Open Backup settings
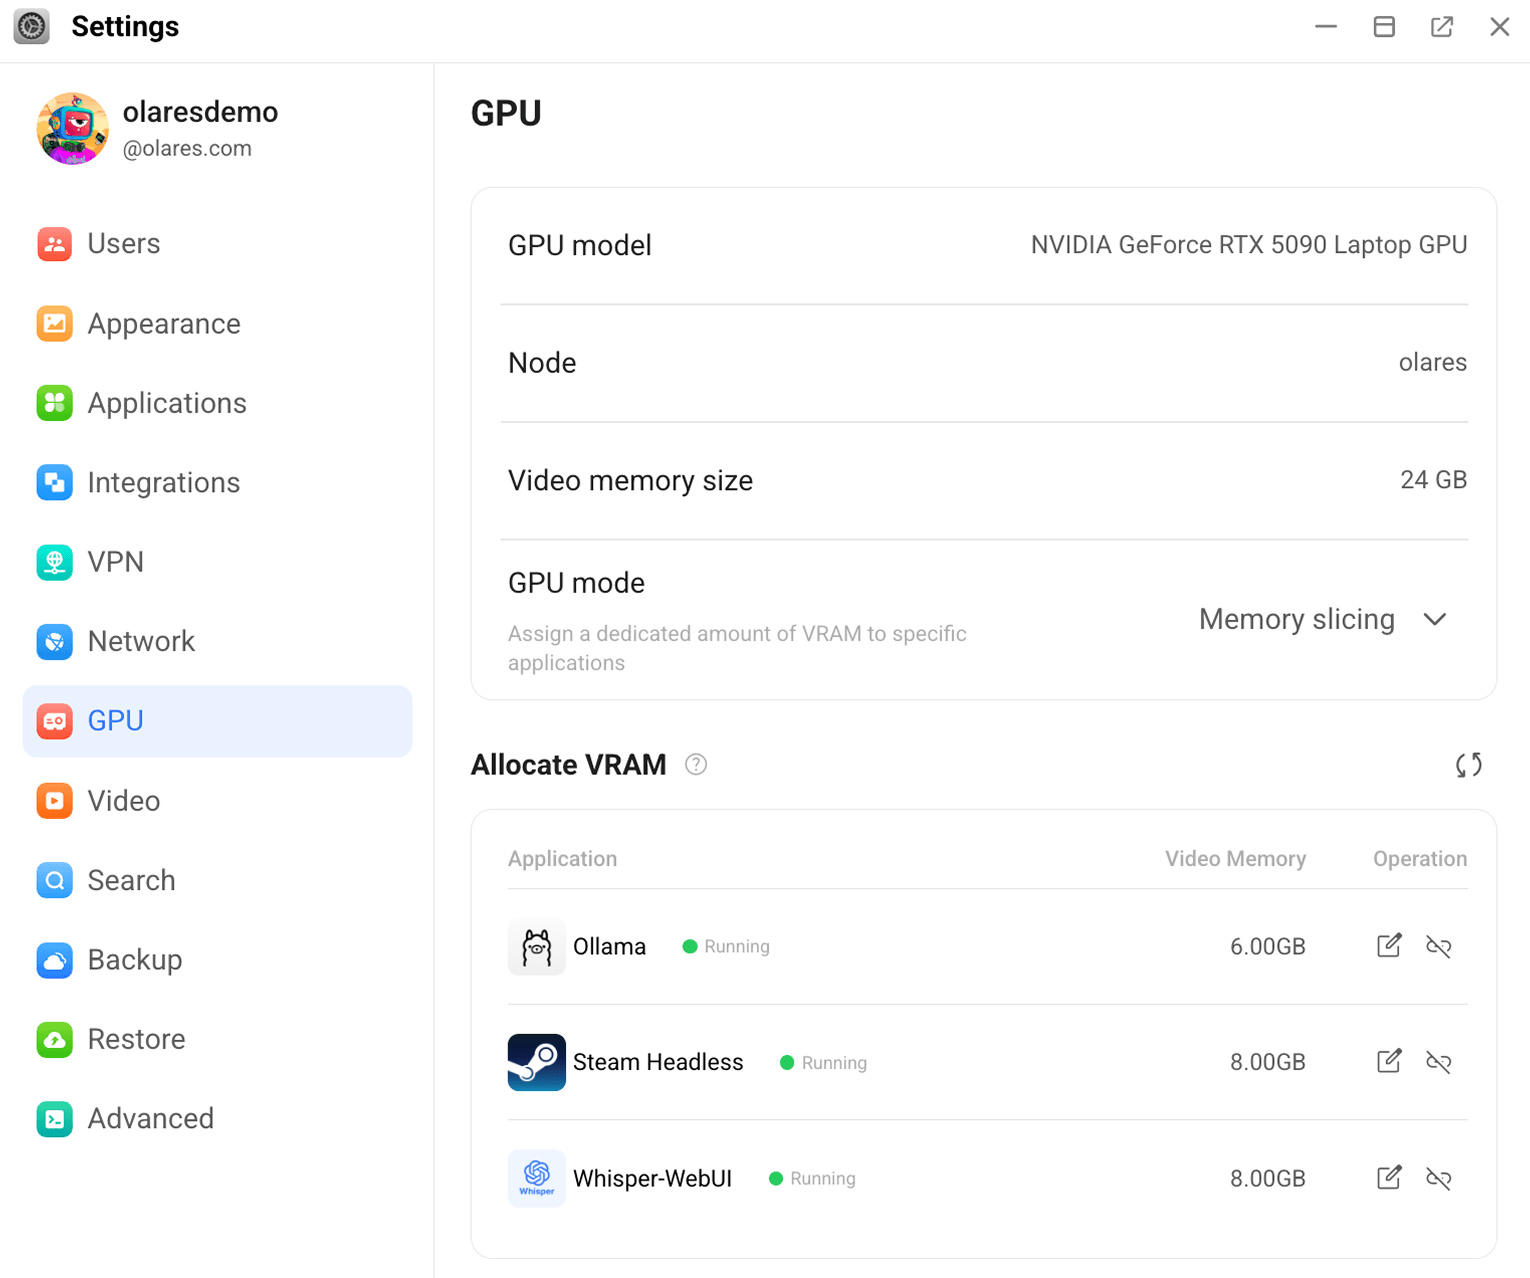The image size is (1530, 1278). click(x=55, y=960)
